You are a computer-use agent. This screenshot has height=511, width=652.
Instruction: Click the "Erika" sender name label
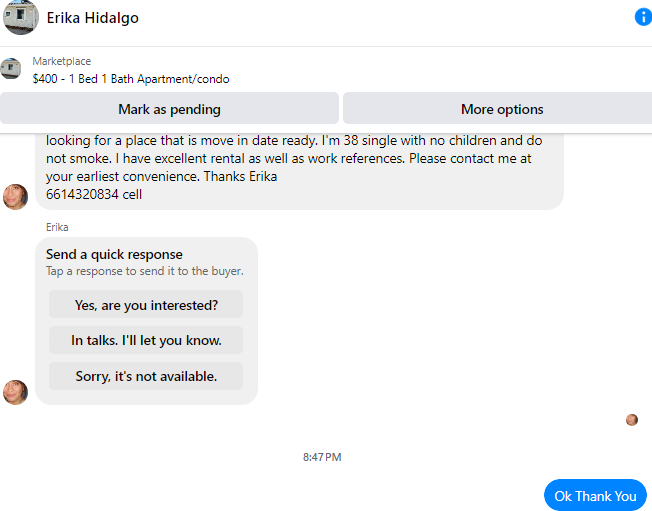pos(59,227)
